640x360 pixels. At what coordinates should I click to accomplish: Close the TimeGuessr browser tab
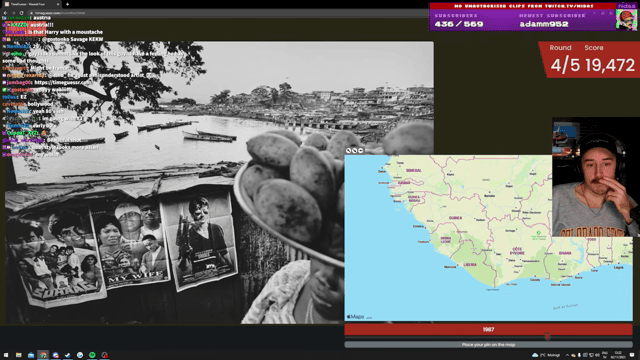(58, 4)
